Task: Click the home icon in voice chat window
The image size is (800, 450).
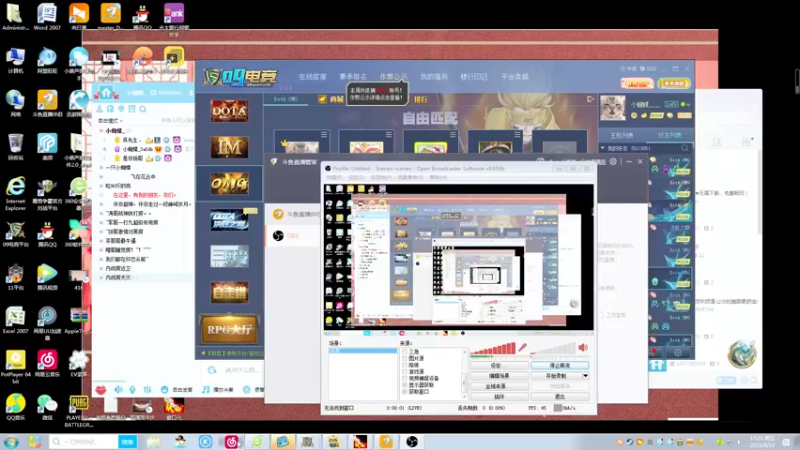Action: click(106, 92)
